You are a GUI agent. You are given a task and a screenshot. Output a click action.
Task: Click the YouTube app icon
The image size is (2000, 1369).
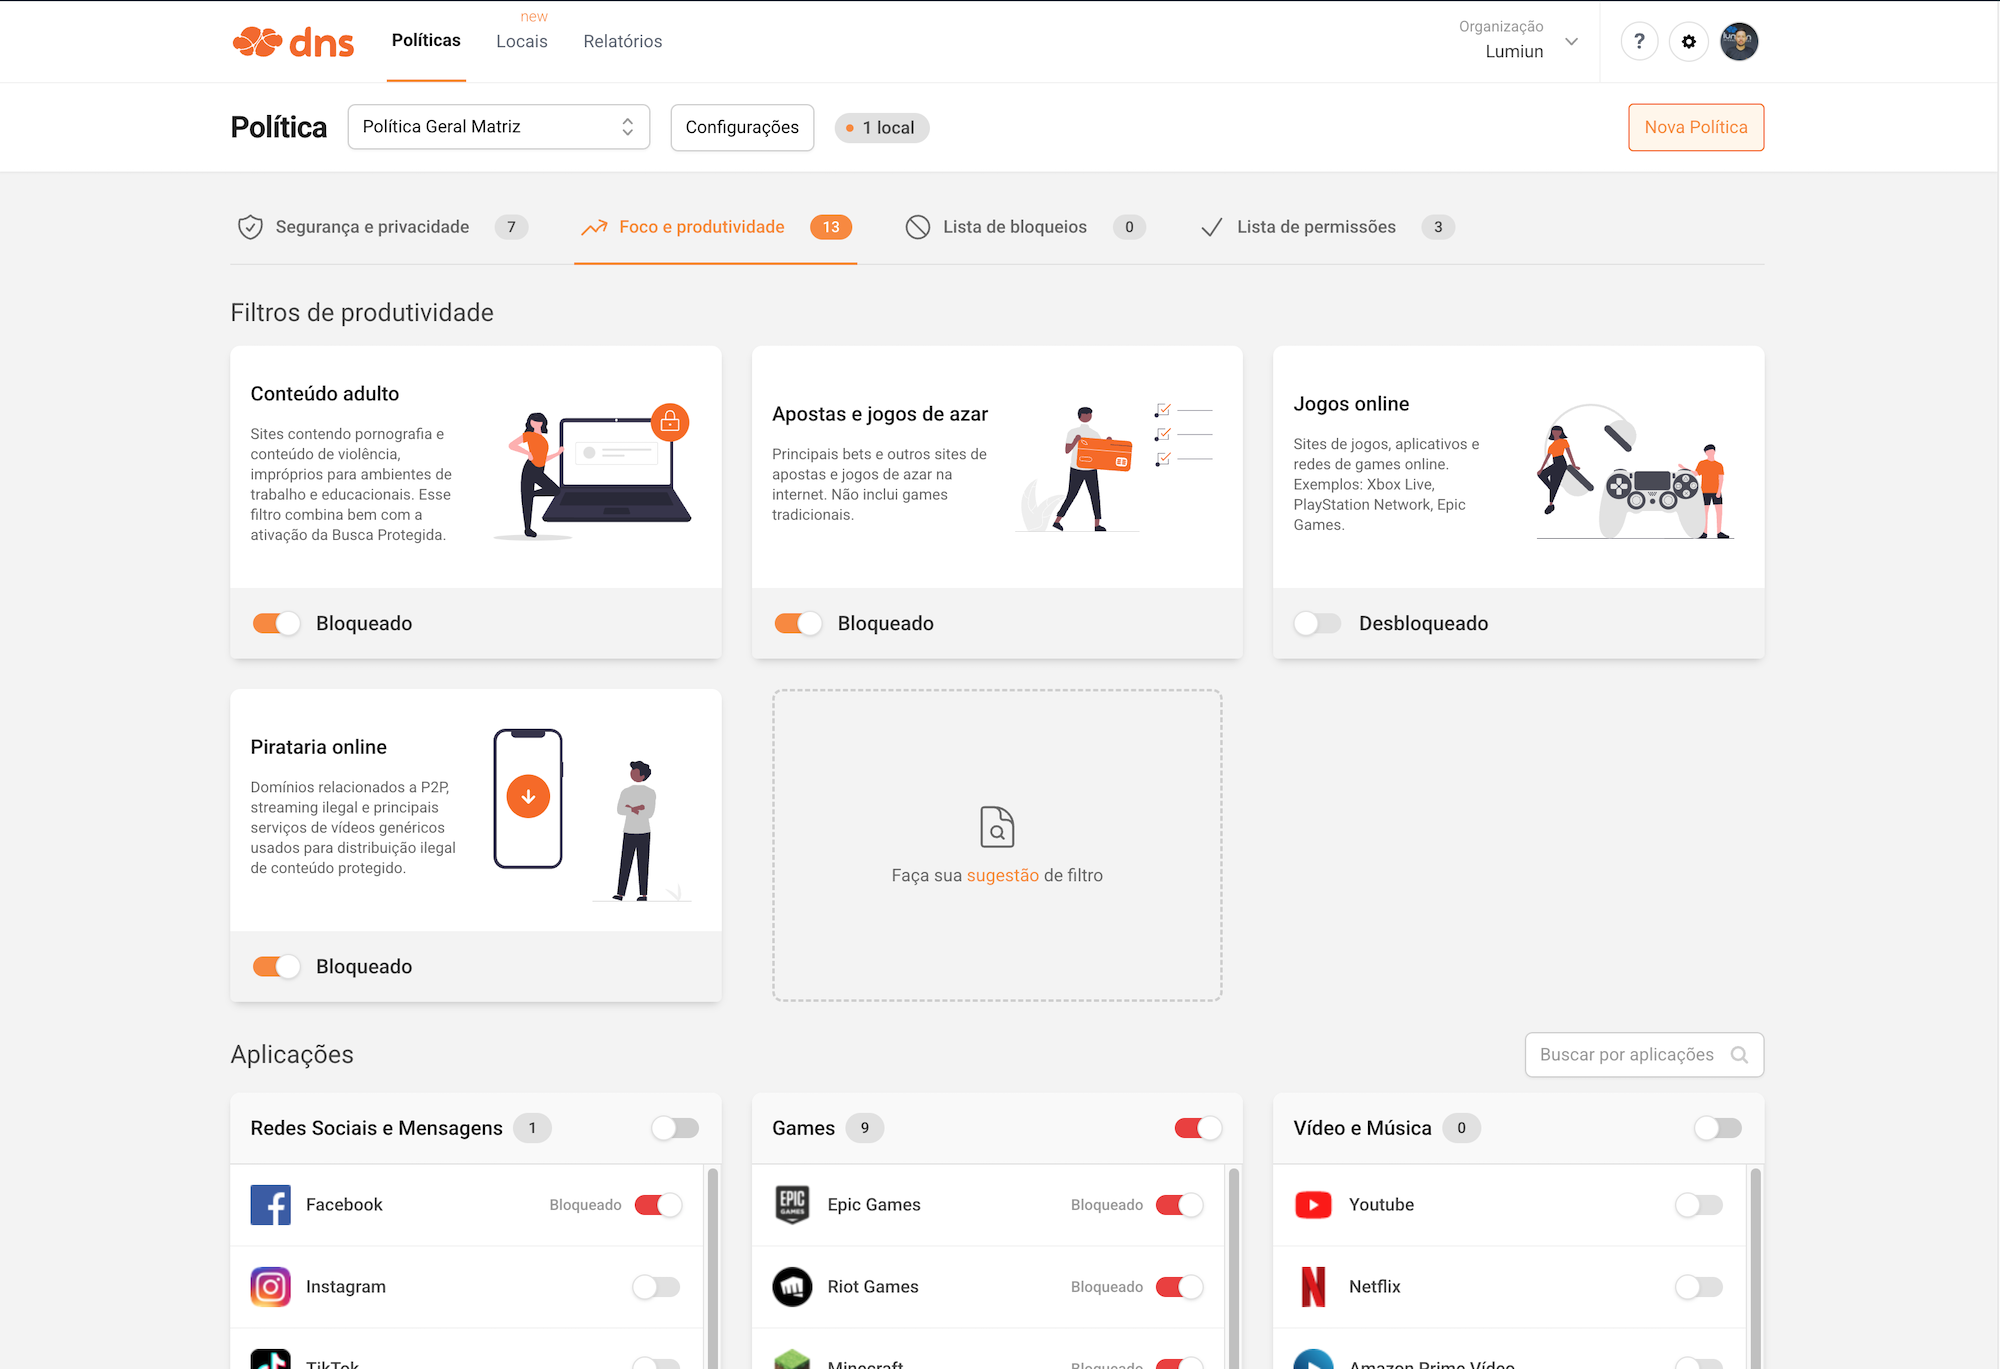click(1312, 1205)
